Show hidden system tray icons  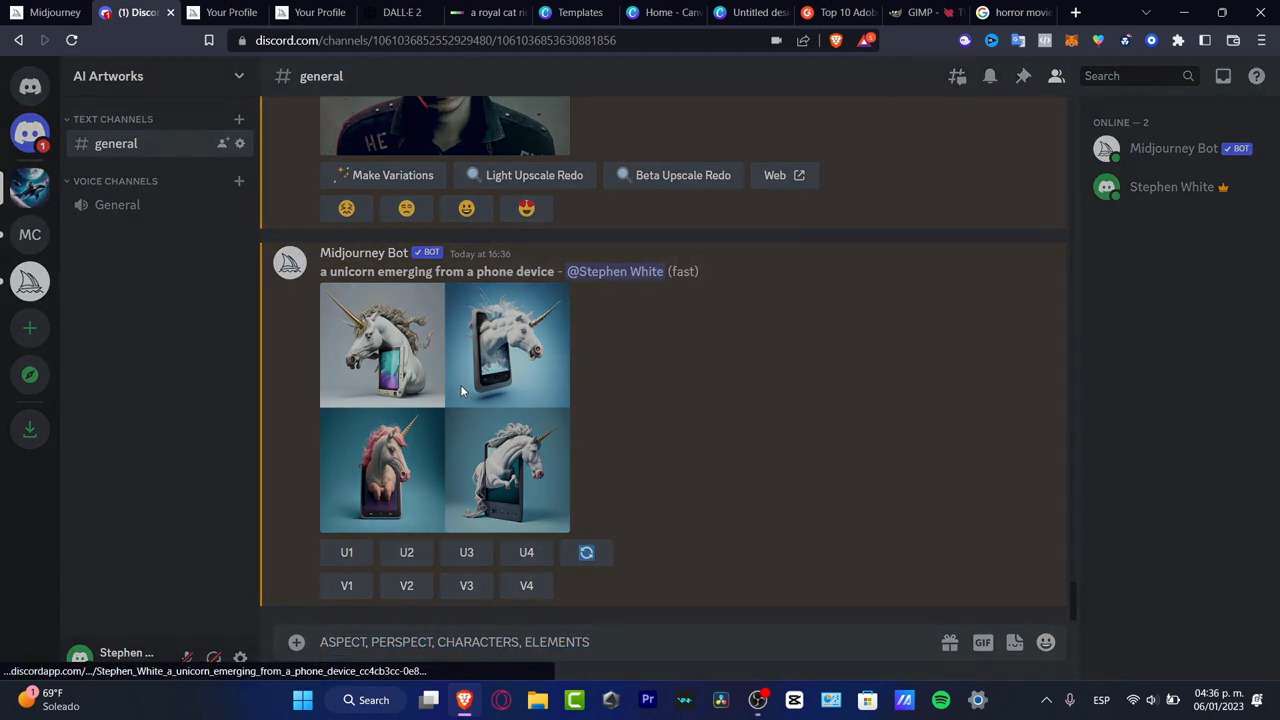click(x=1046, y=700)
